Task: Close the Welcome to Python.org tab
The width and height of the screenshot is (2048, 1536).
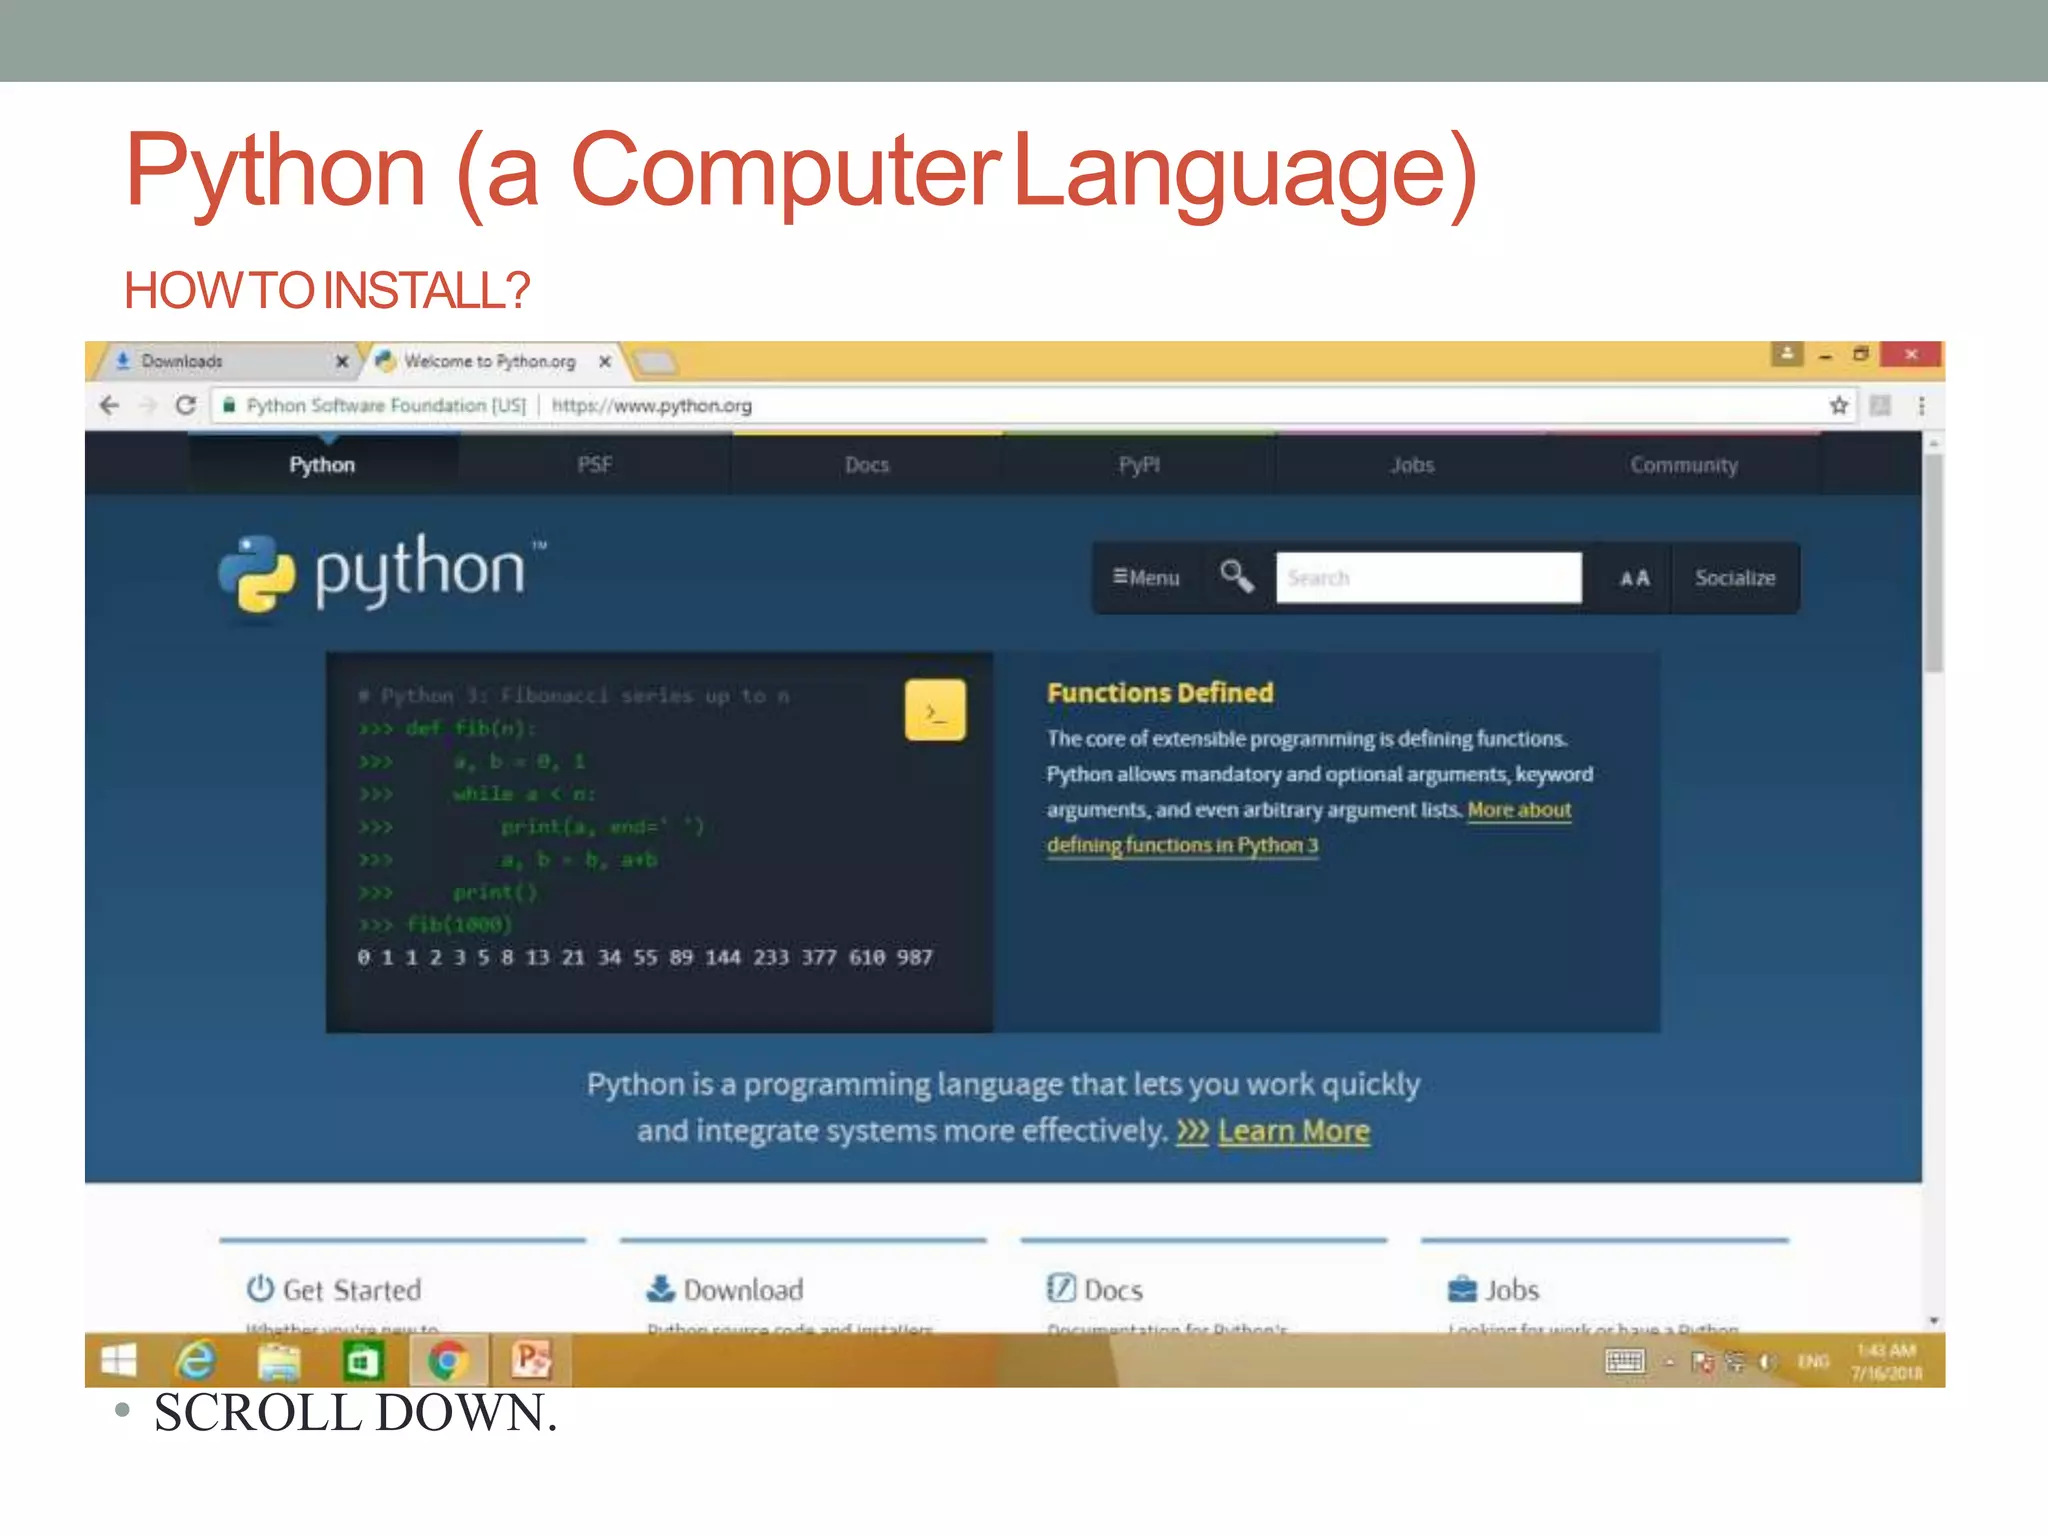Action: pos(605,361)
